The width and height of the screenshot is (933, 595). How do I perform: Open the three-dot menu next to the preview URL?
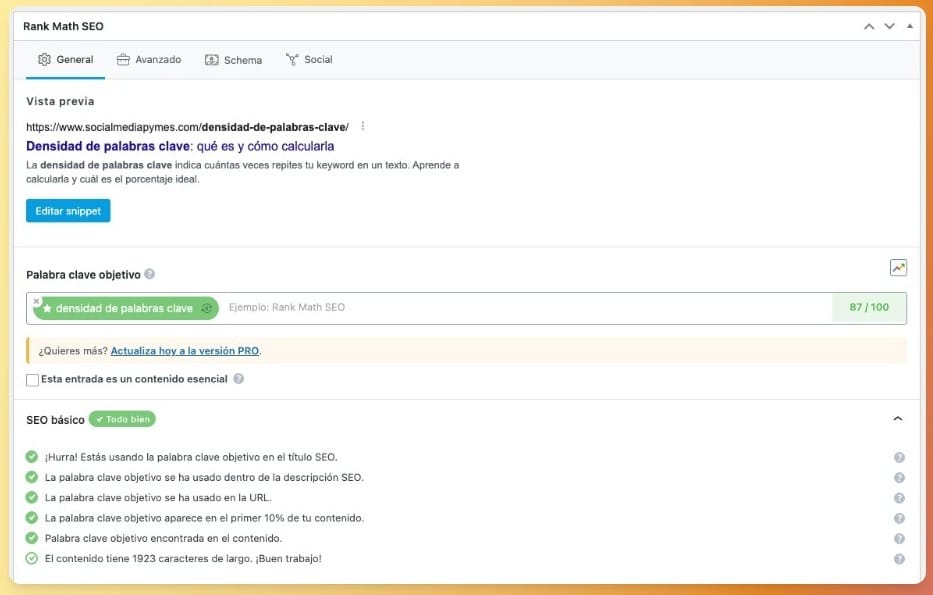pyautogui.click(x=362, y=126)
